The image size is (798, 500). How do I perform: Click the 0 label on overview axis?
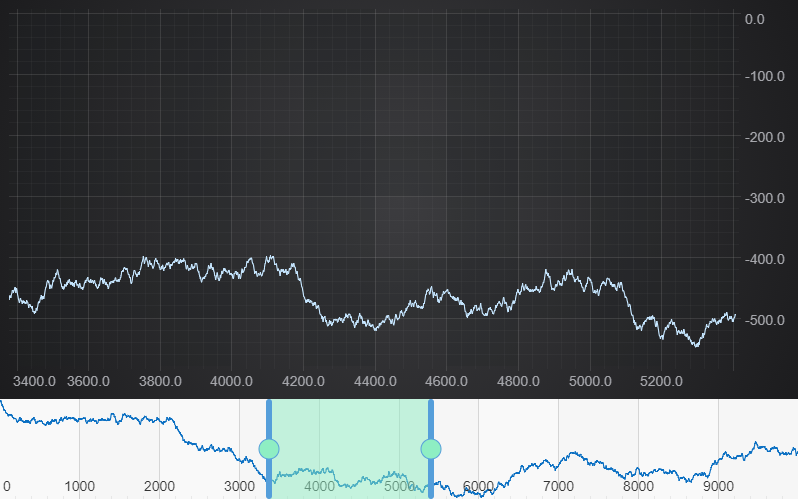pos(7,487)
